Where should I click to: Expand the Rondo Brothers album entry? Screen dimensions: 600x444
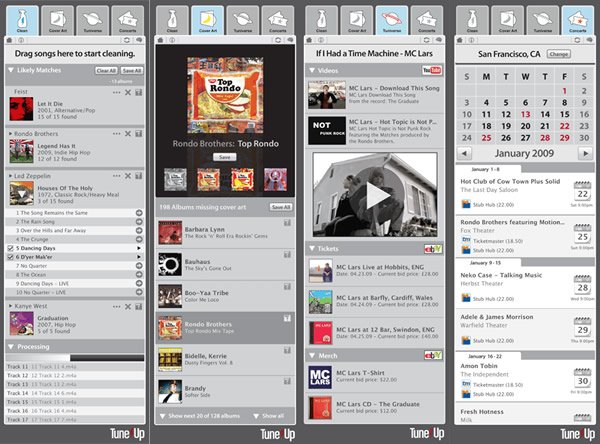point(10,134)
